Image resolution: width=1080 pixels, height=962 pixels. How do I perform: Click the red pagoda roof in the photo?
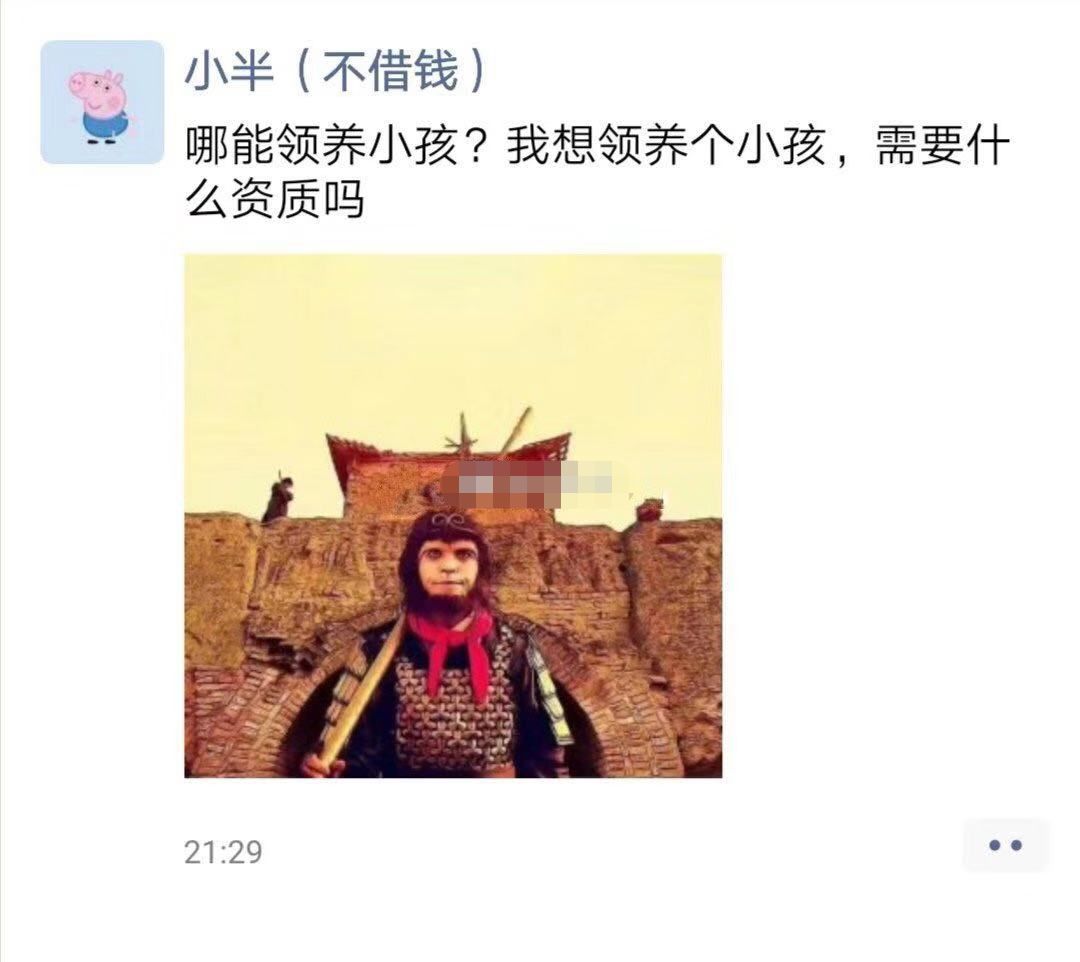[x=448, y=452]
